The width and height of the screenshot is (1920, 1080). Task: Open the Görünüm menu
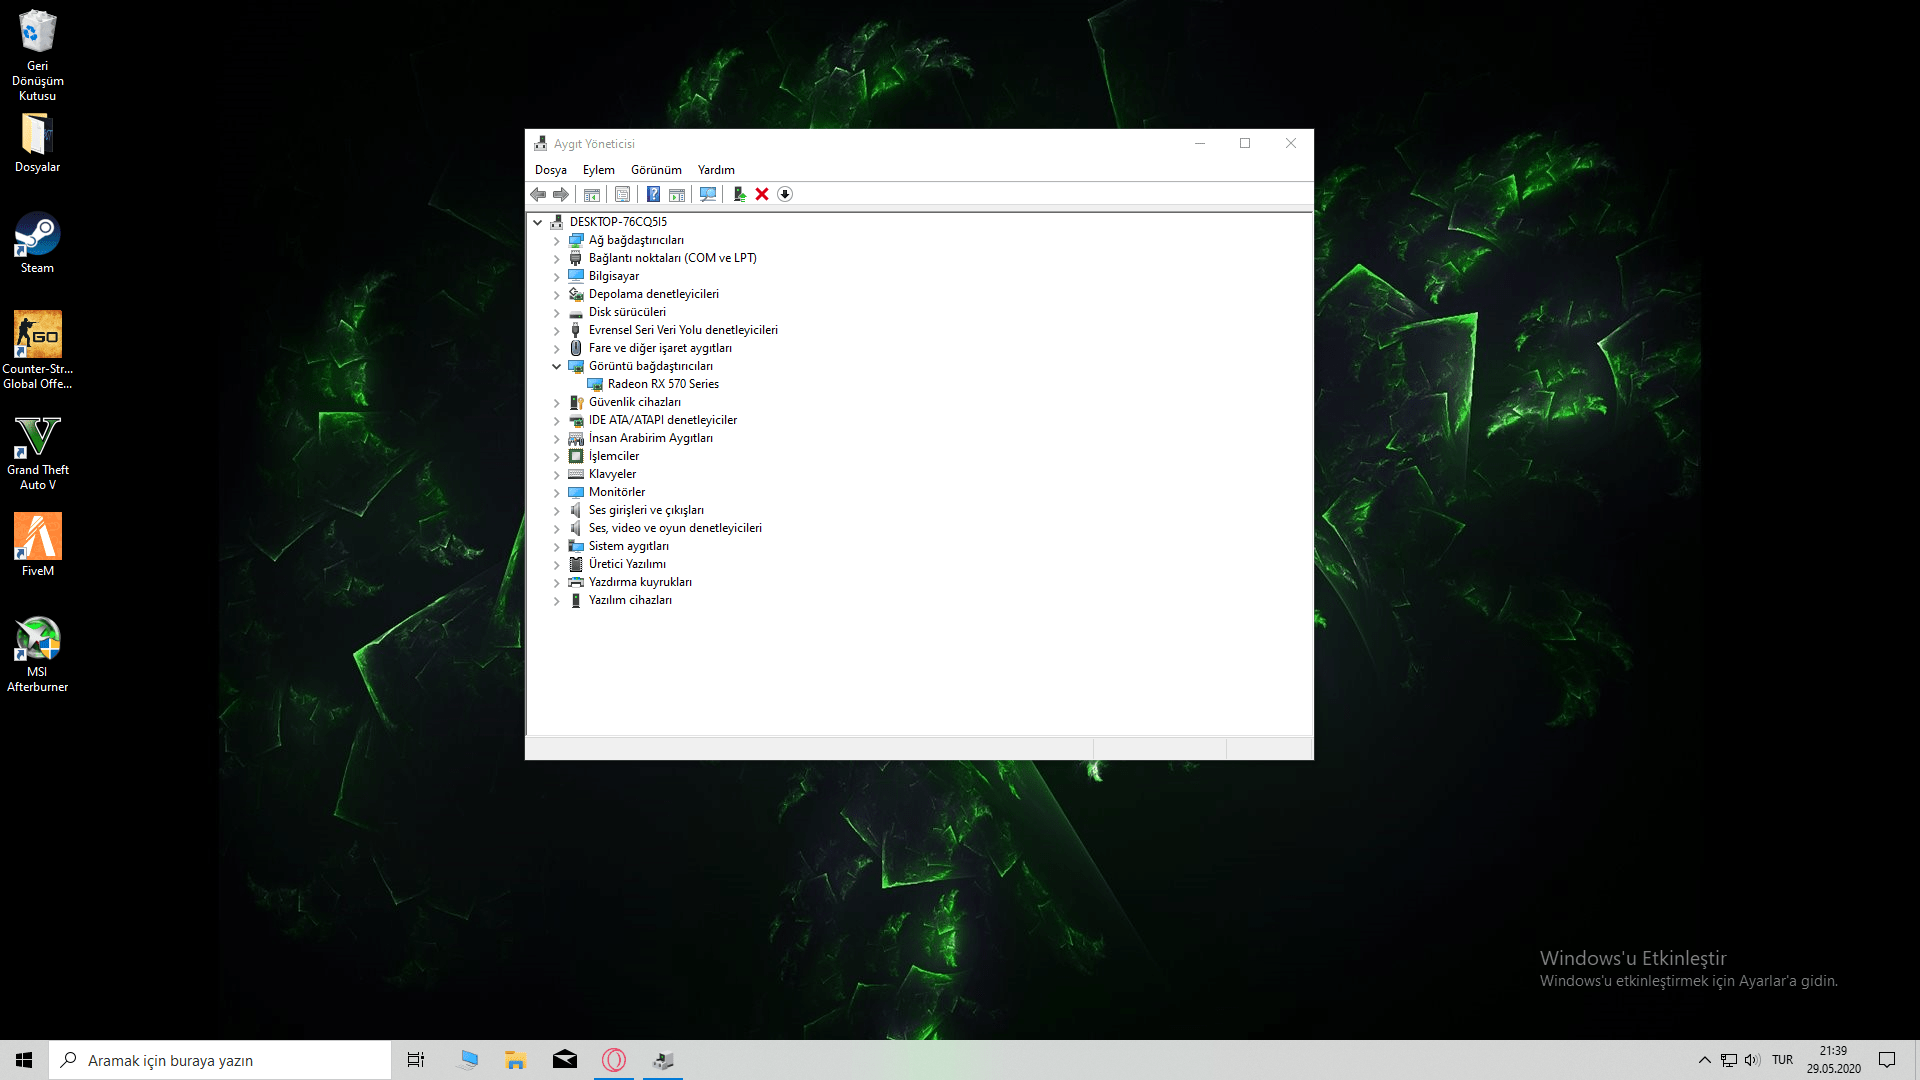click(x=655, y=170)
